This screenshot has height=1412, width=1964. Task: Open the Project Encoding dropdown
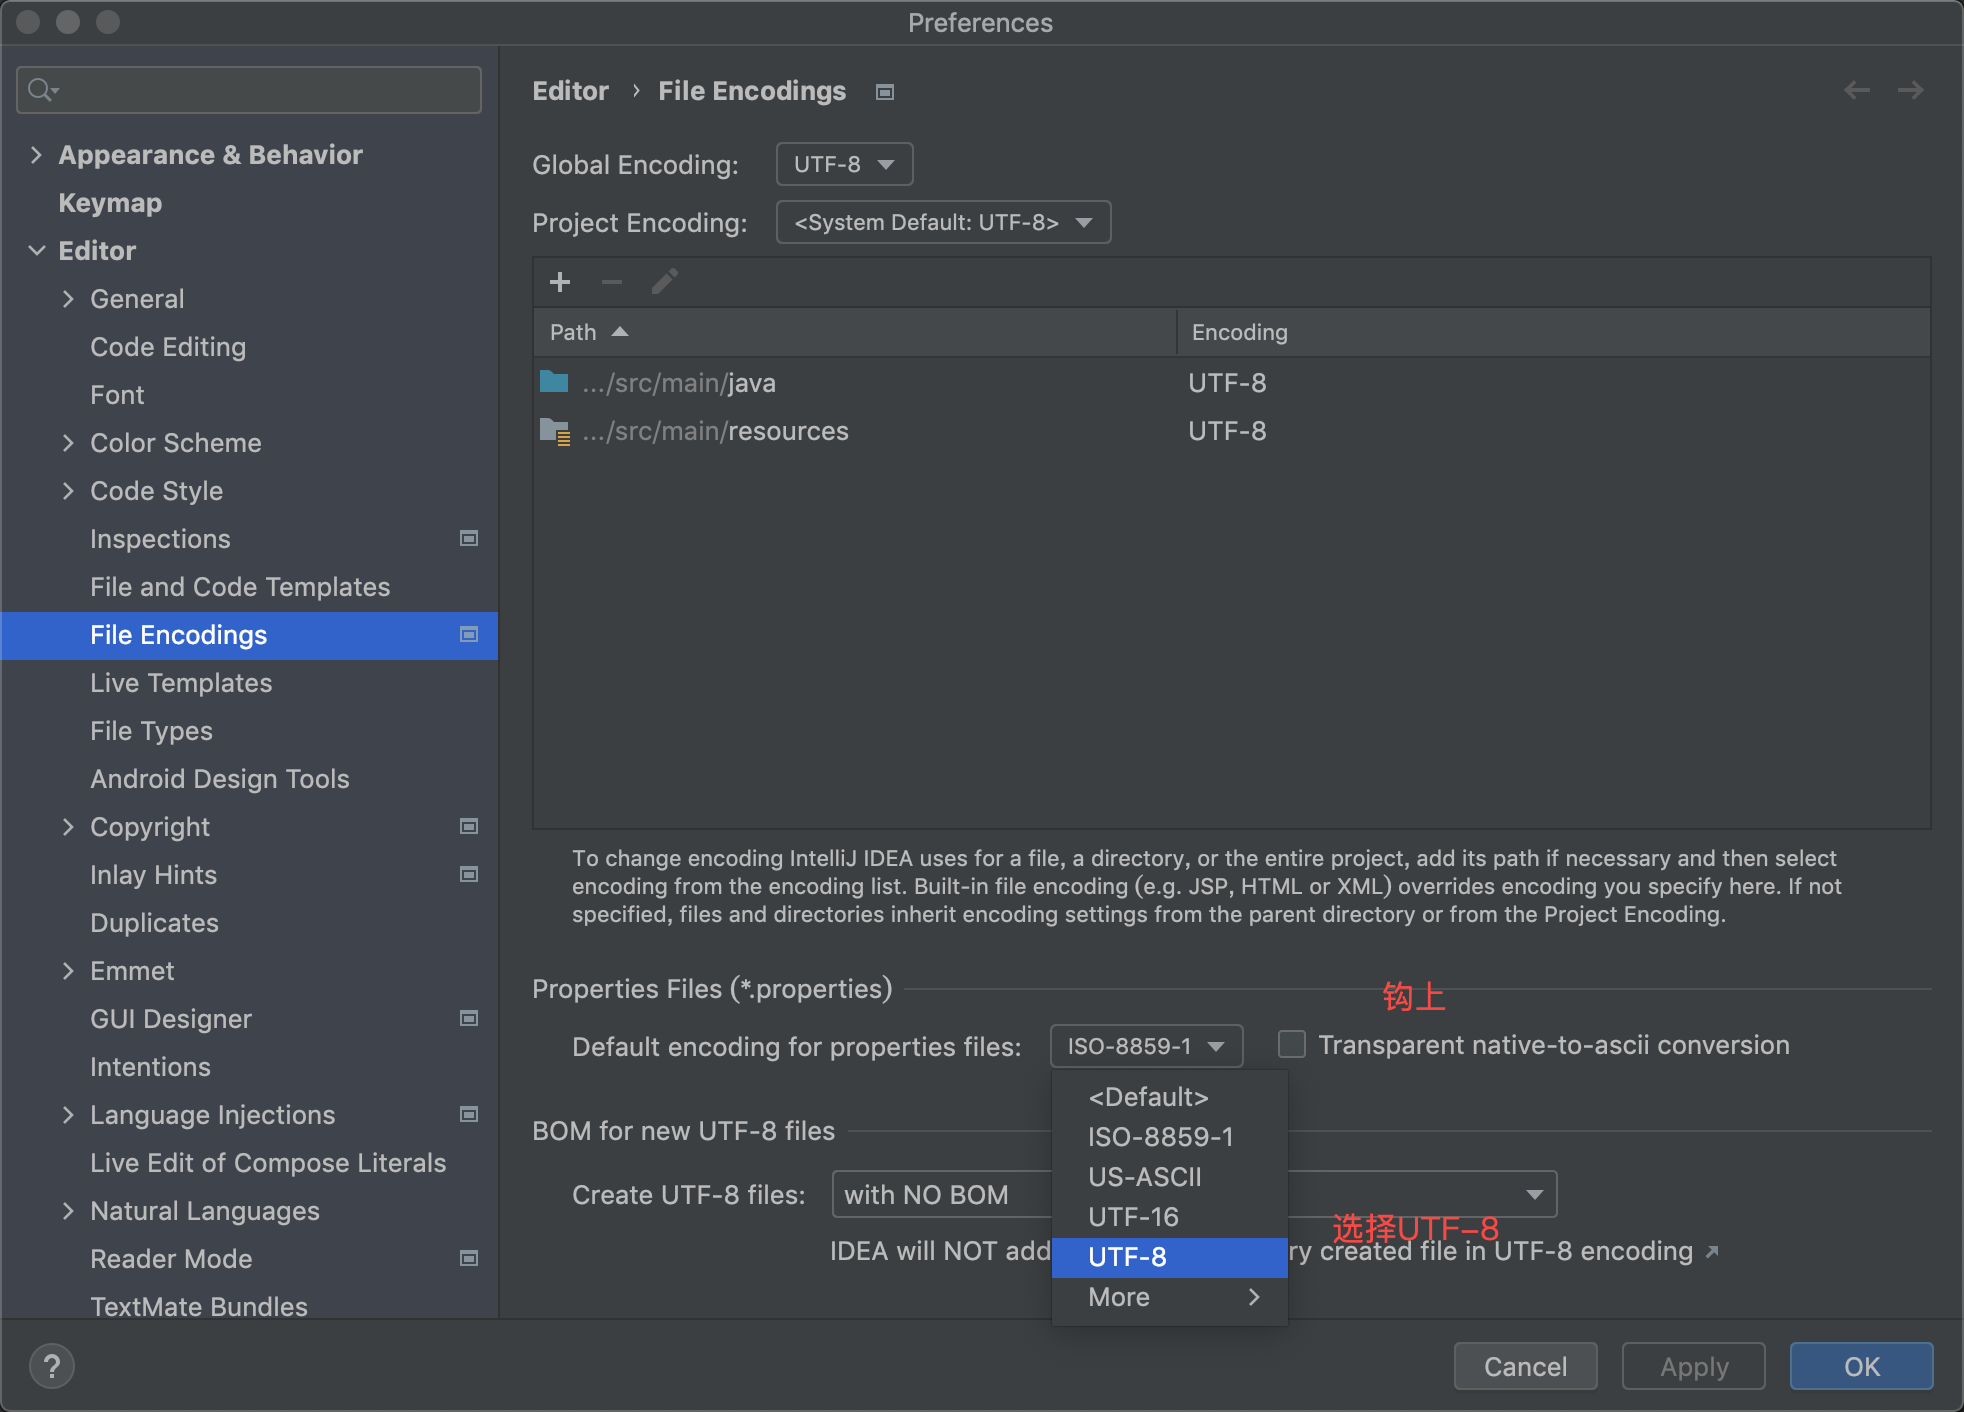click(x=943, y=222)
